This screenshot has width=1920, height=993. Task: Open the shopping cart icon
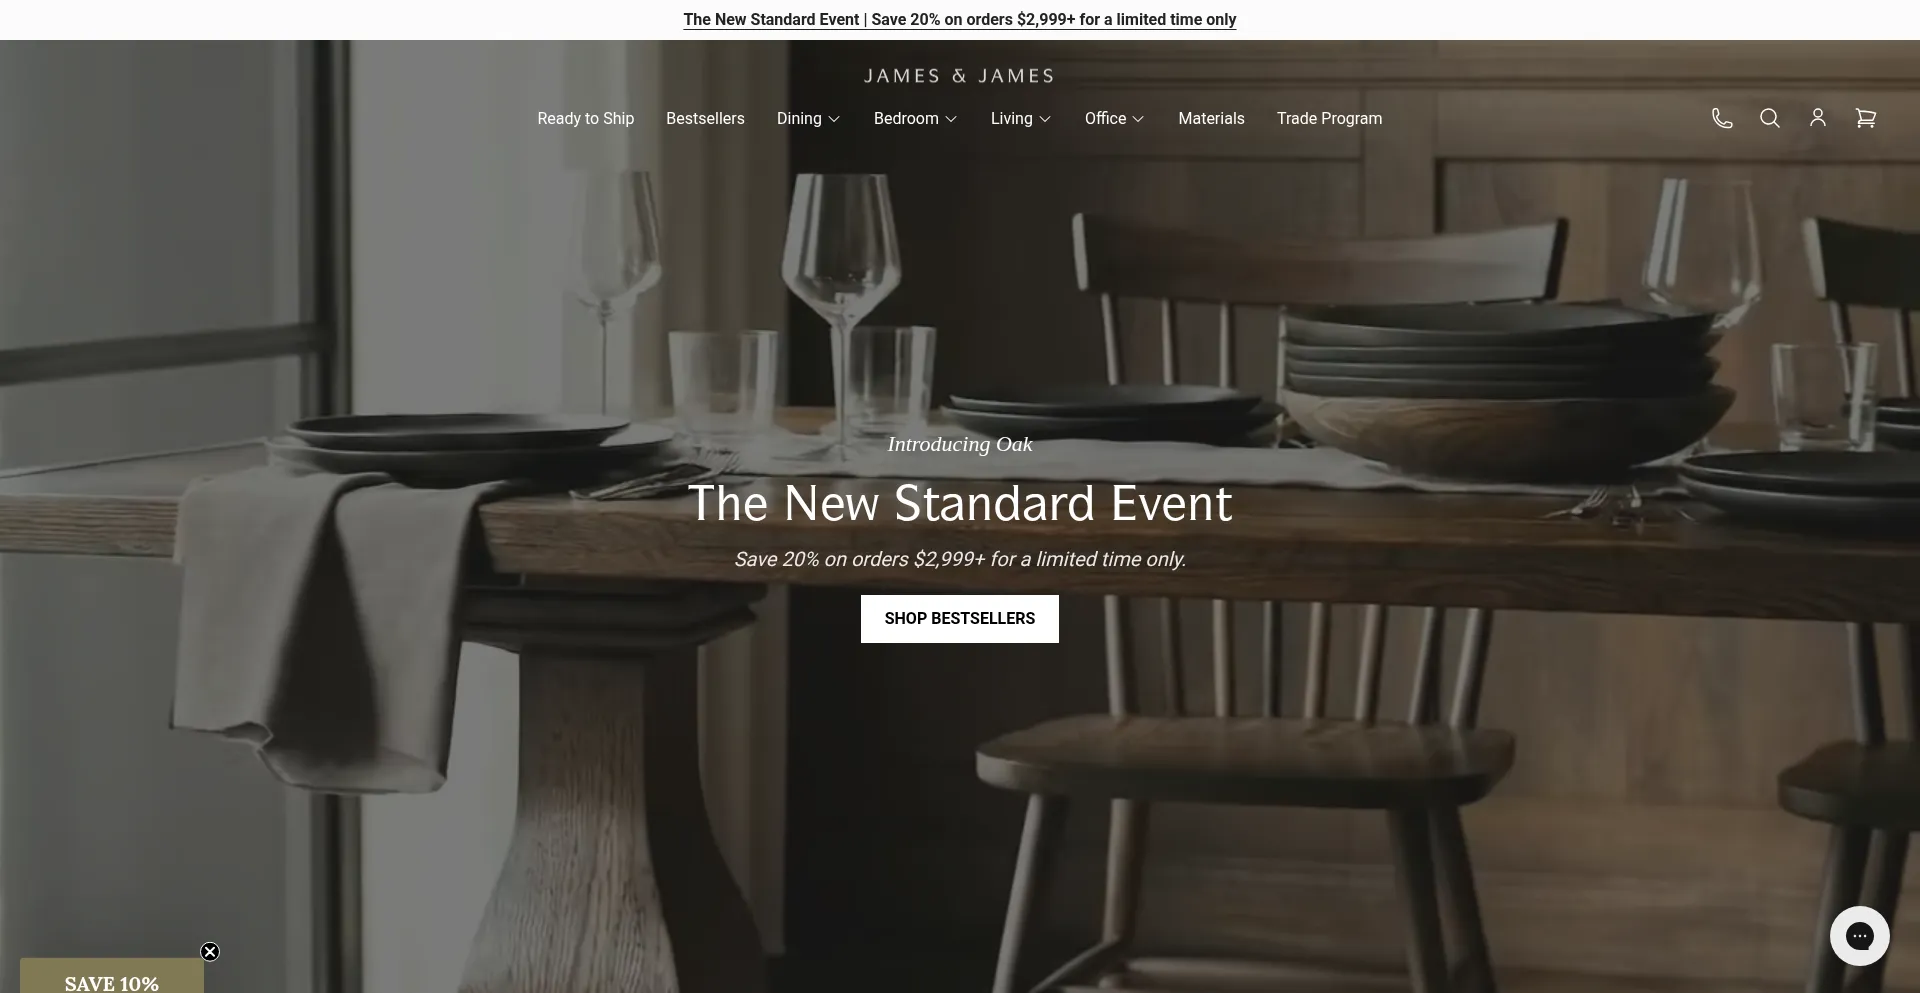pos(1866,118)
